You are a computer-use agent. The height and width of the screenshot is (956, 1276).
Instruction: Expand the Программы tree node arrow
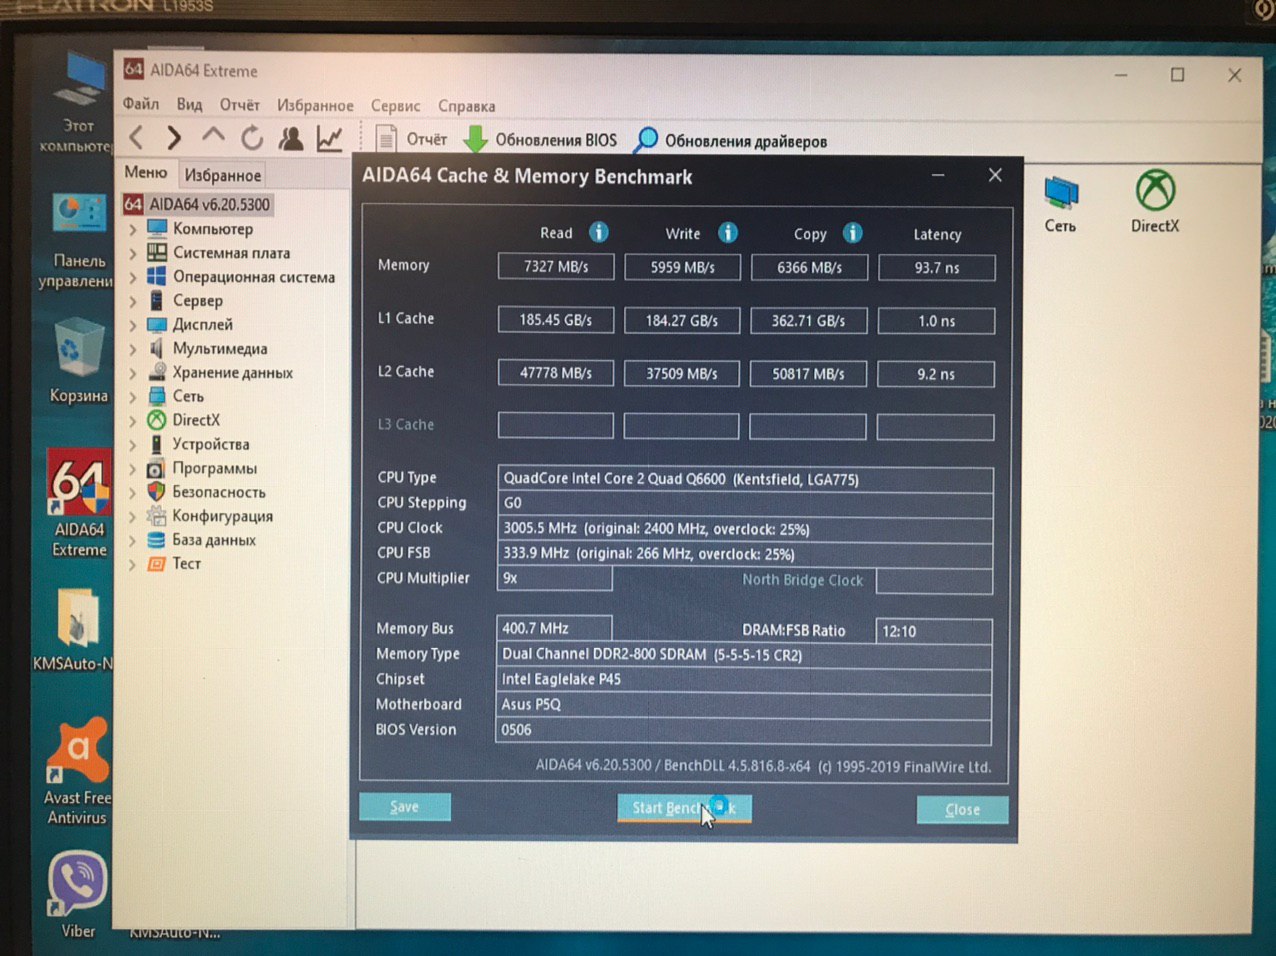(x=132, y=469)
